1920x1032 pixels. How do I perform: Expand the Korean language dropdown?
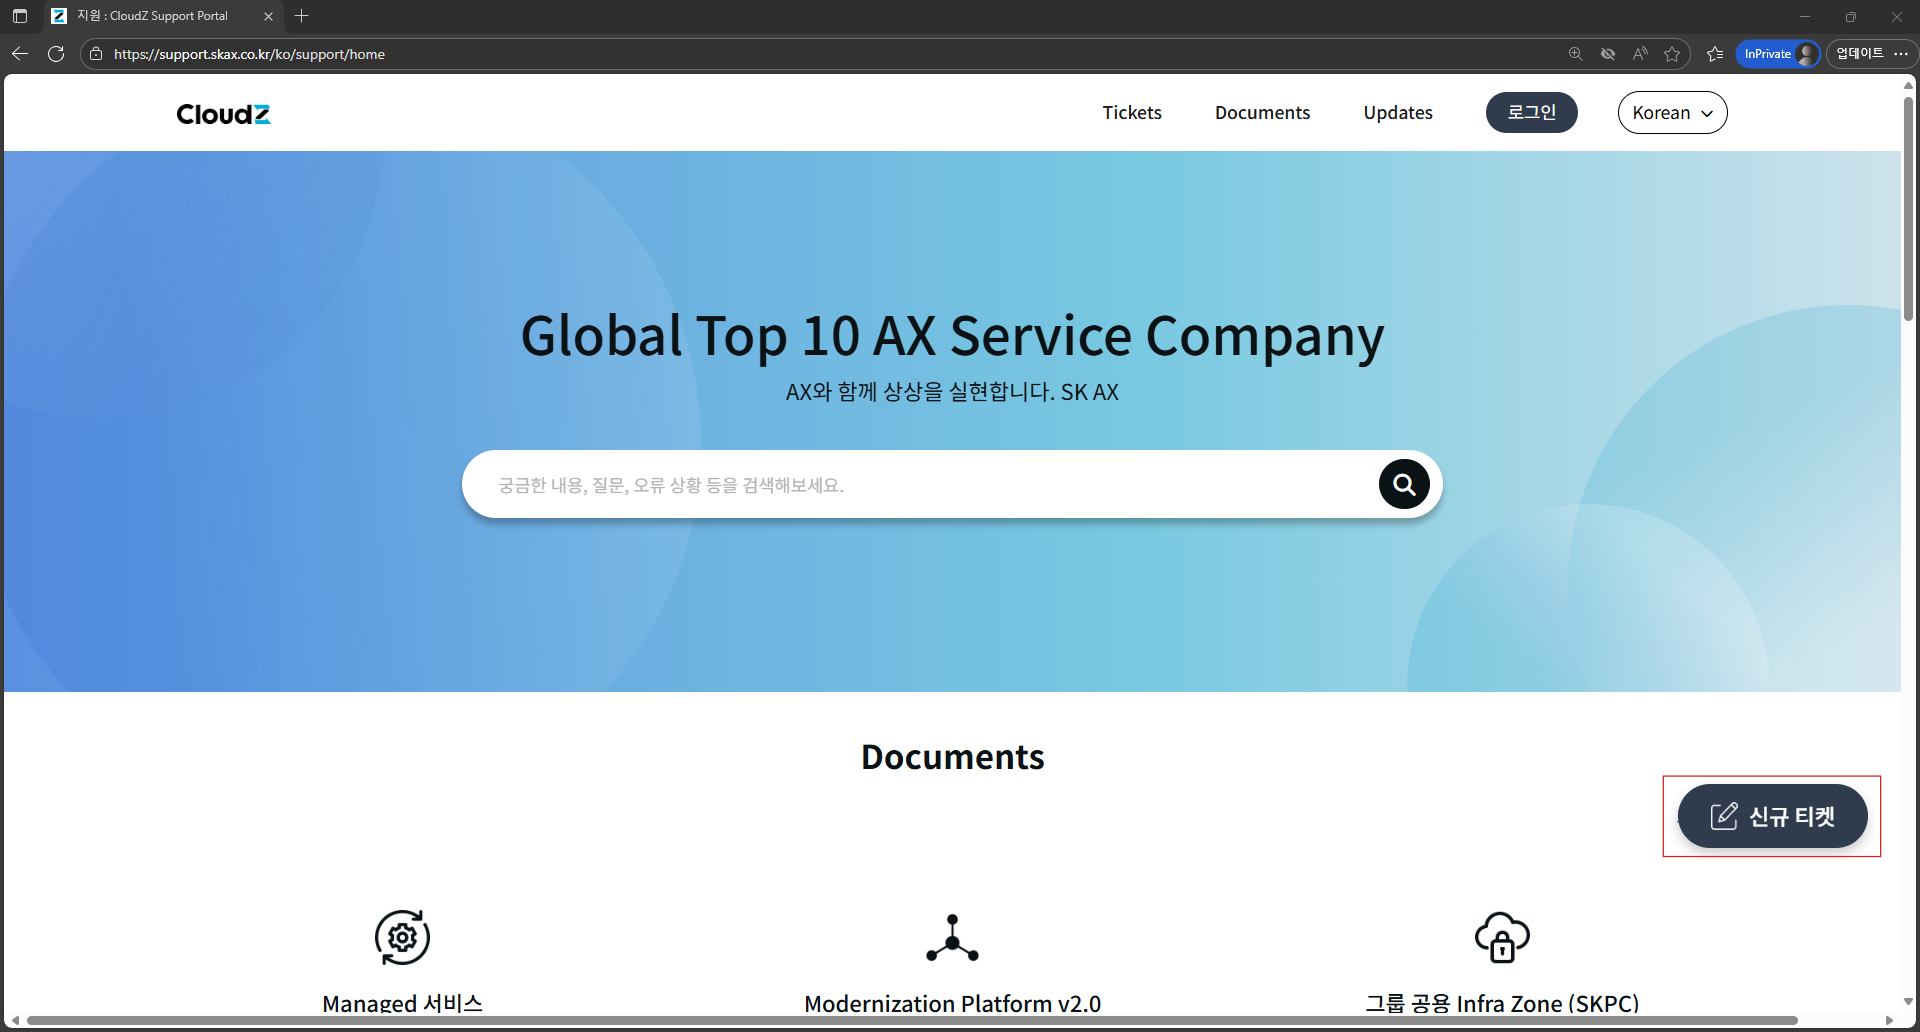pyautogui.click(x=1672, y=112)
